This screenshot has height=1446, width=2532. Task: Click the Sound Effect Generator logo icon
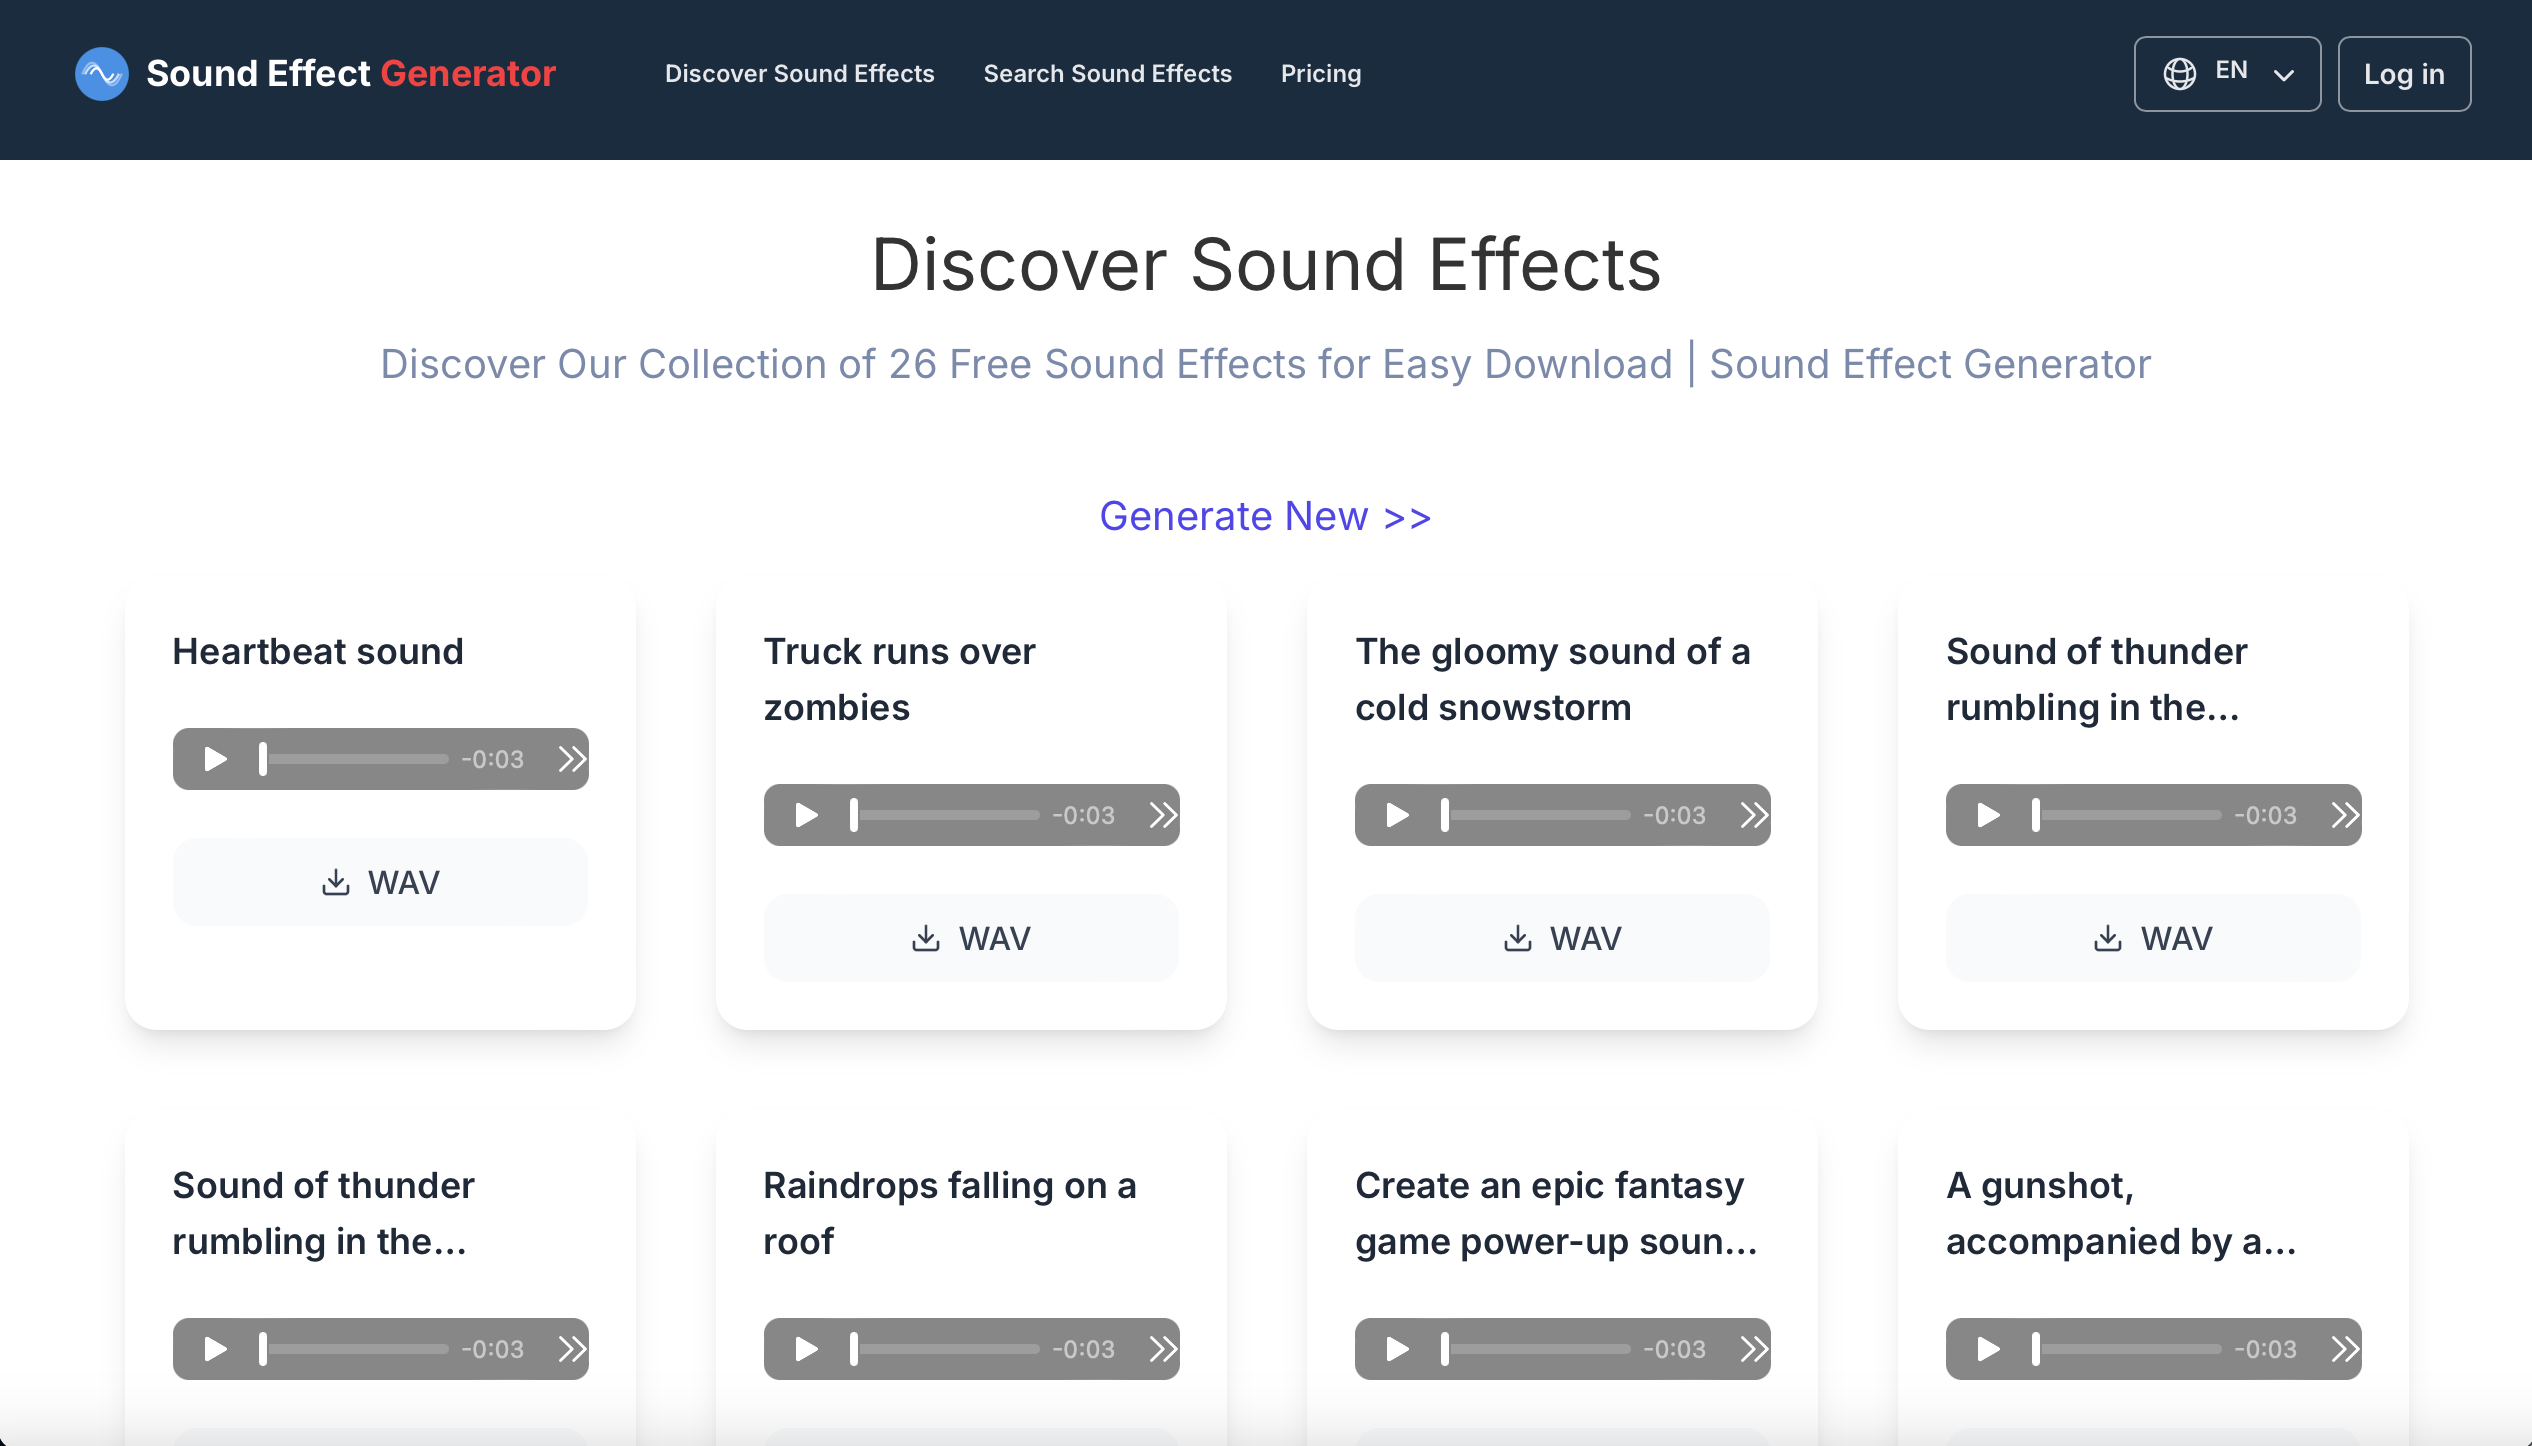pos(102,74)
